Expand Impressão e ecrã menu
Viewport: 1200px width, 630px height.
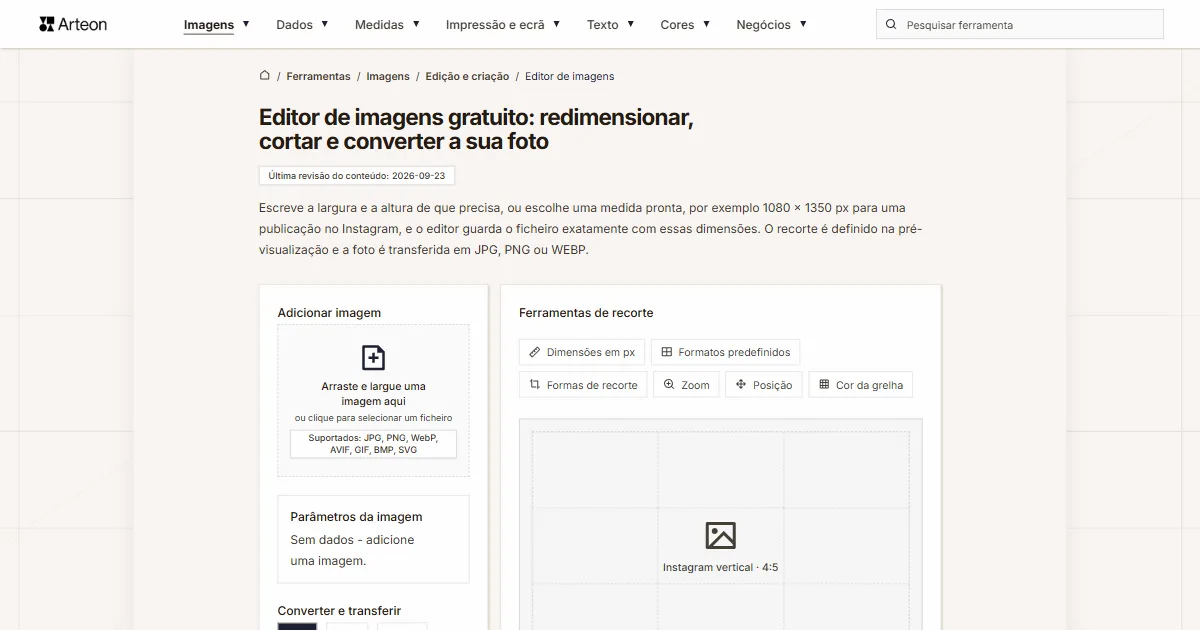point(503,25)
